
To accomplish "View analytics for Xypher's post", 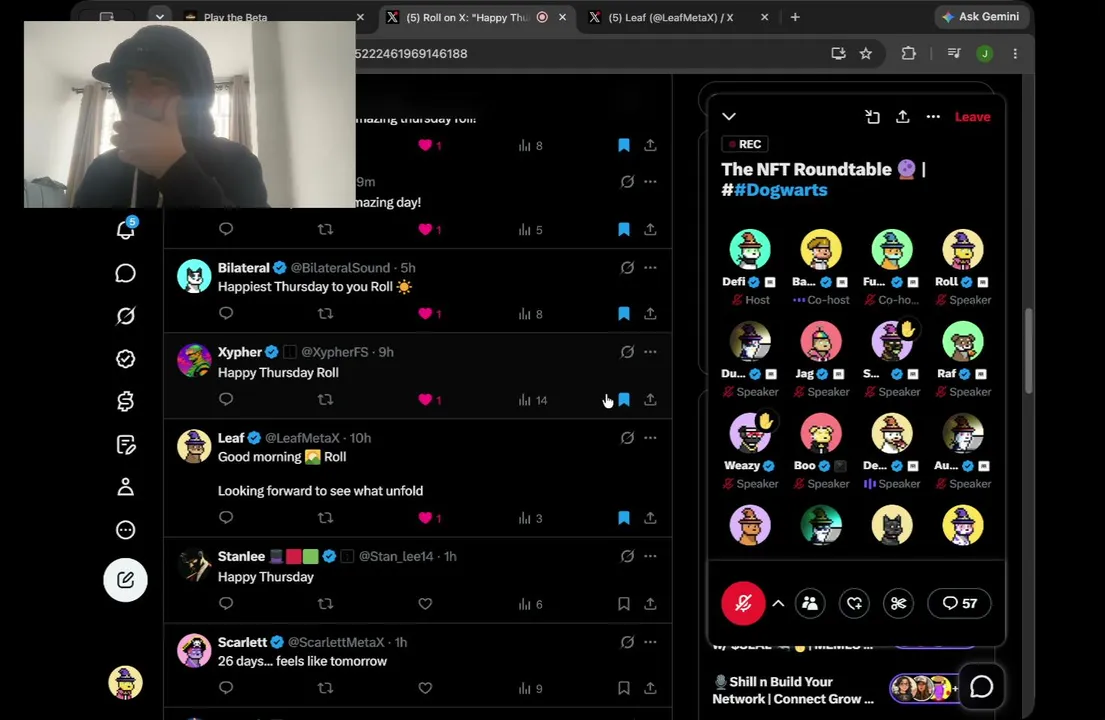I will coord(533,400).
